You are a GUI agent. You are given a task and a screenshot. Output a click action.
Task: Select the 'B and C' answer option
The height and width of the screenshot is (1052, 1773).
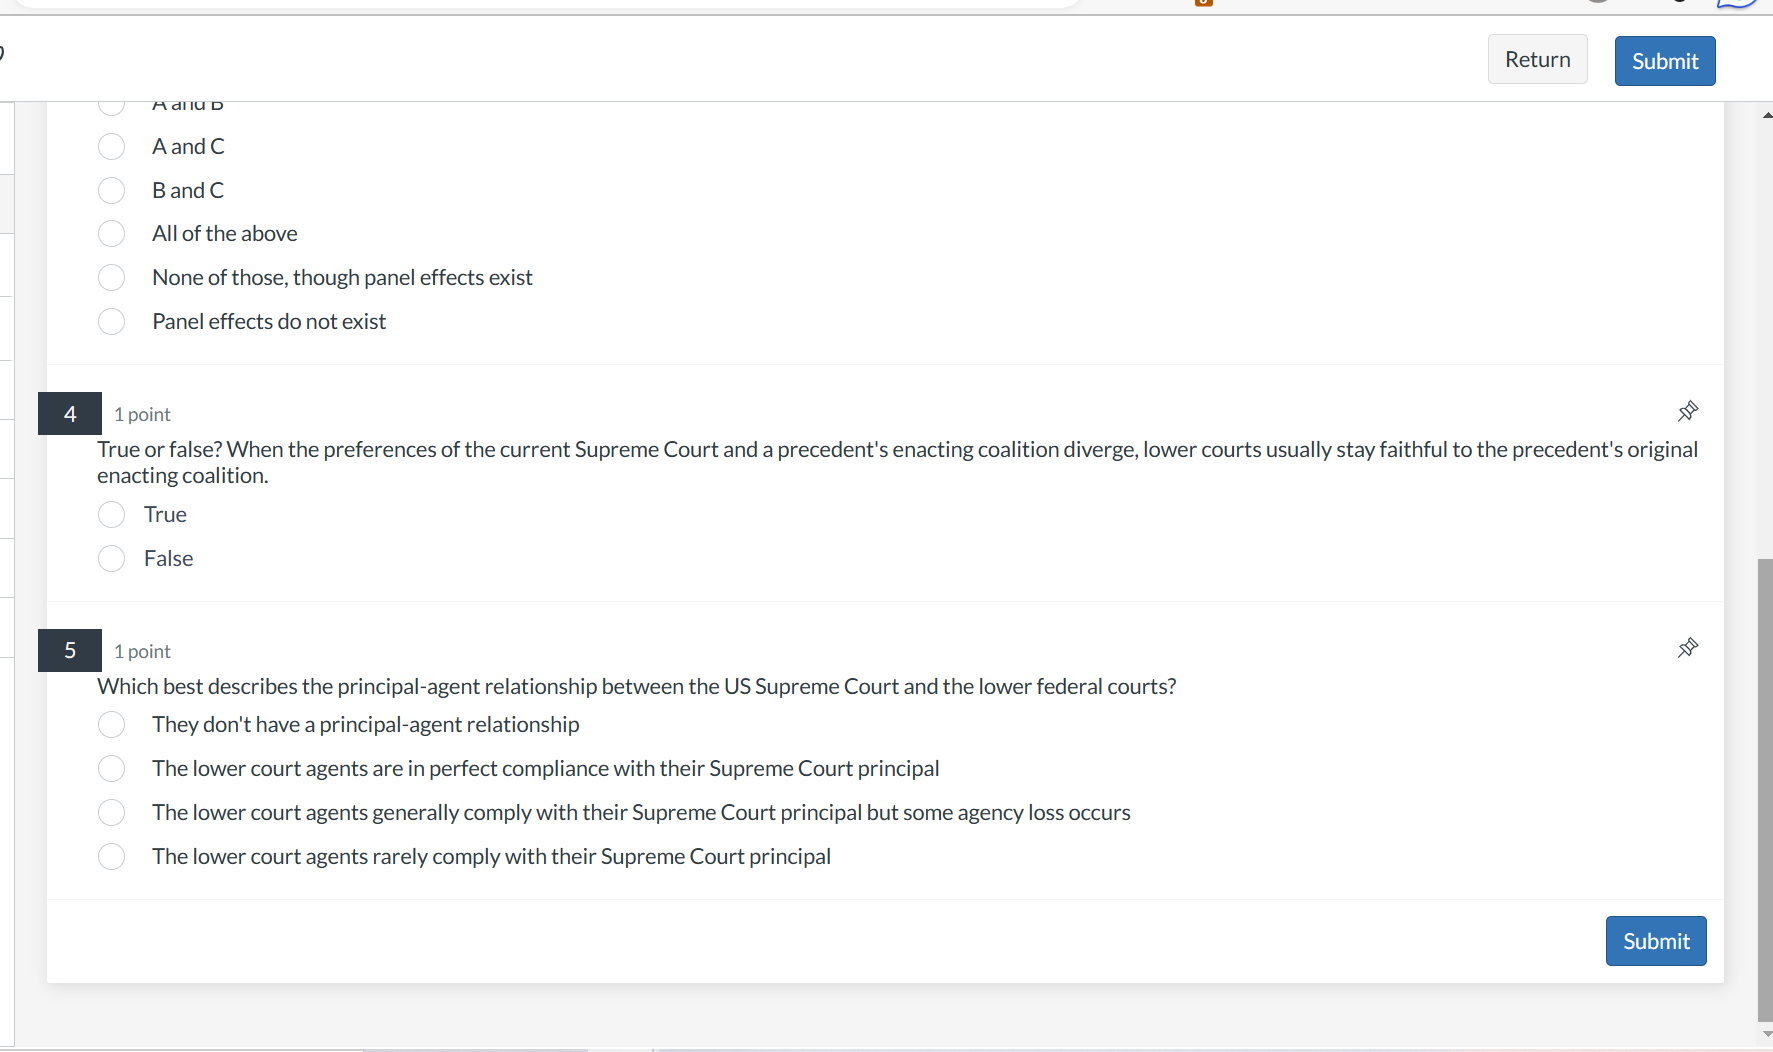[x=112, y=190]
